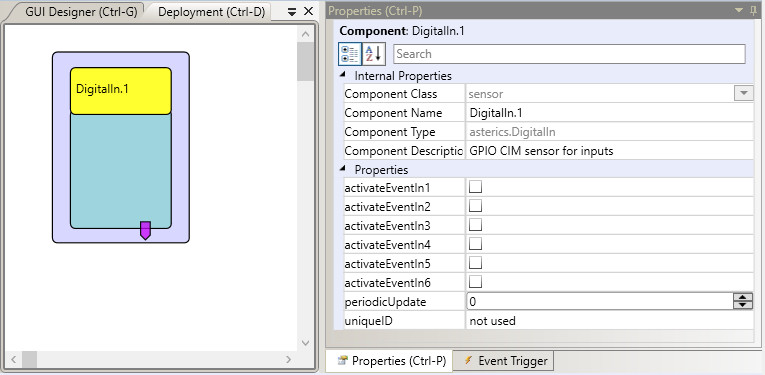765x375 pixels.
Task: Select the DigitalIn.1 component header
Action: coord(121,91)
